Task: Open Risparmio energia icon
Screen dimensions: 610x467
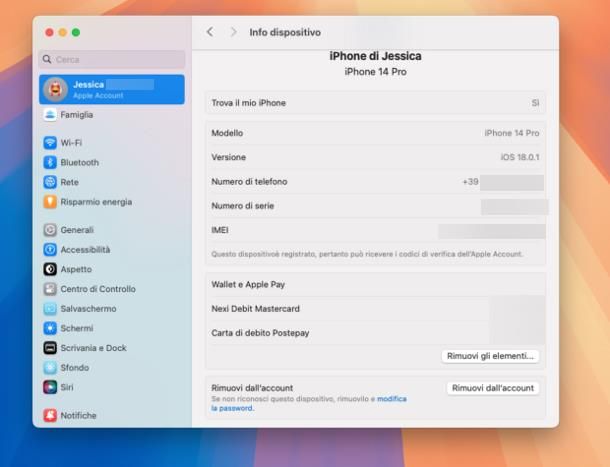Action: (x=50, y=202)
